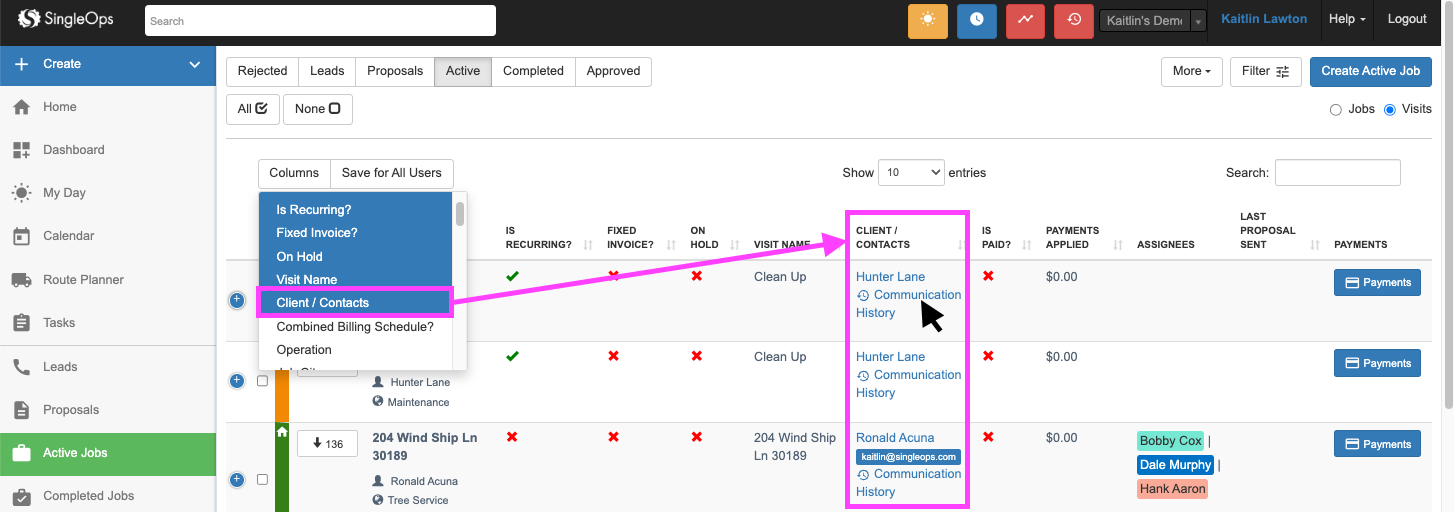
Task: Click the red history clock icon button
Action: (x=1074, y=20)
